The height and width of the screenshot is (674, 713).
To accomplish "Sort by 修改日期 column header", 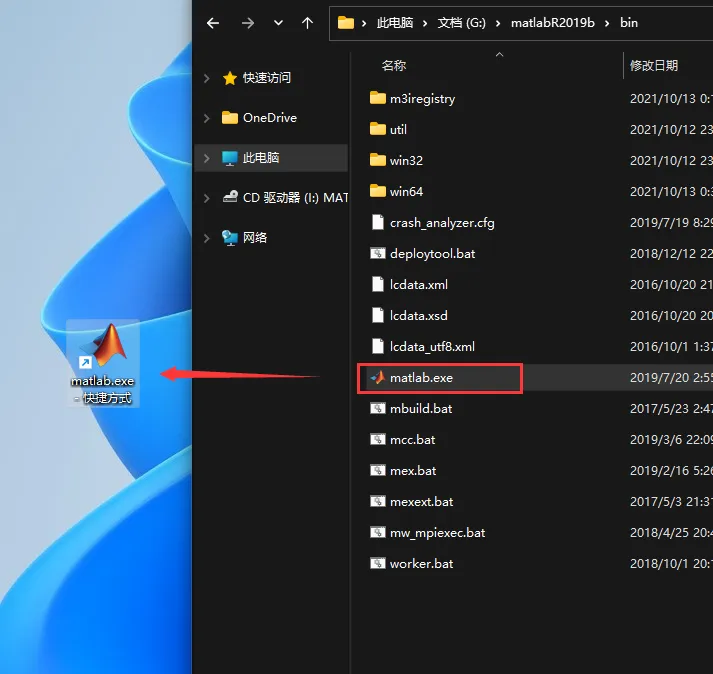I will [x=653, y=65].
